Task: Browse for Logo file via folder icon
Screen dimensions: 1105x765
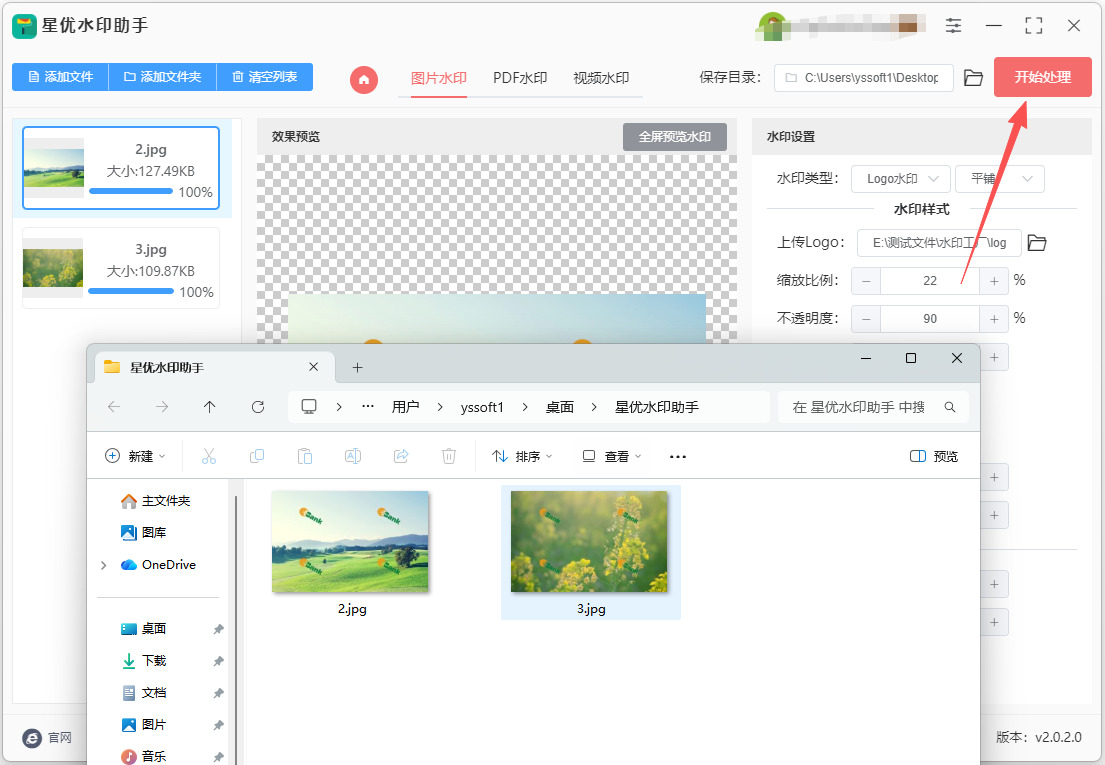Action: coord(1037,243)
